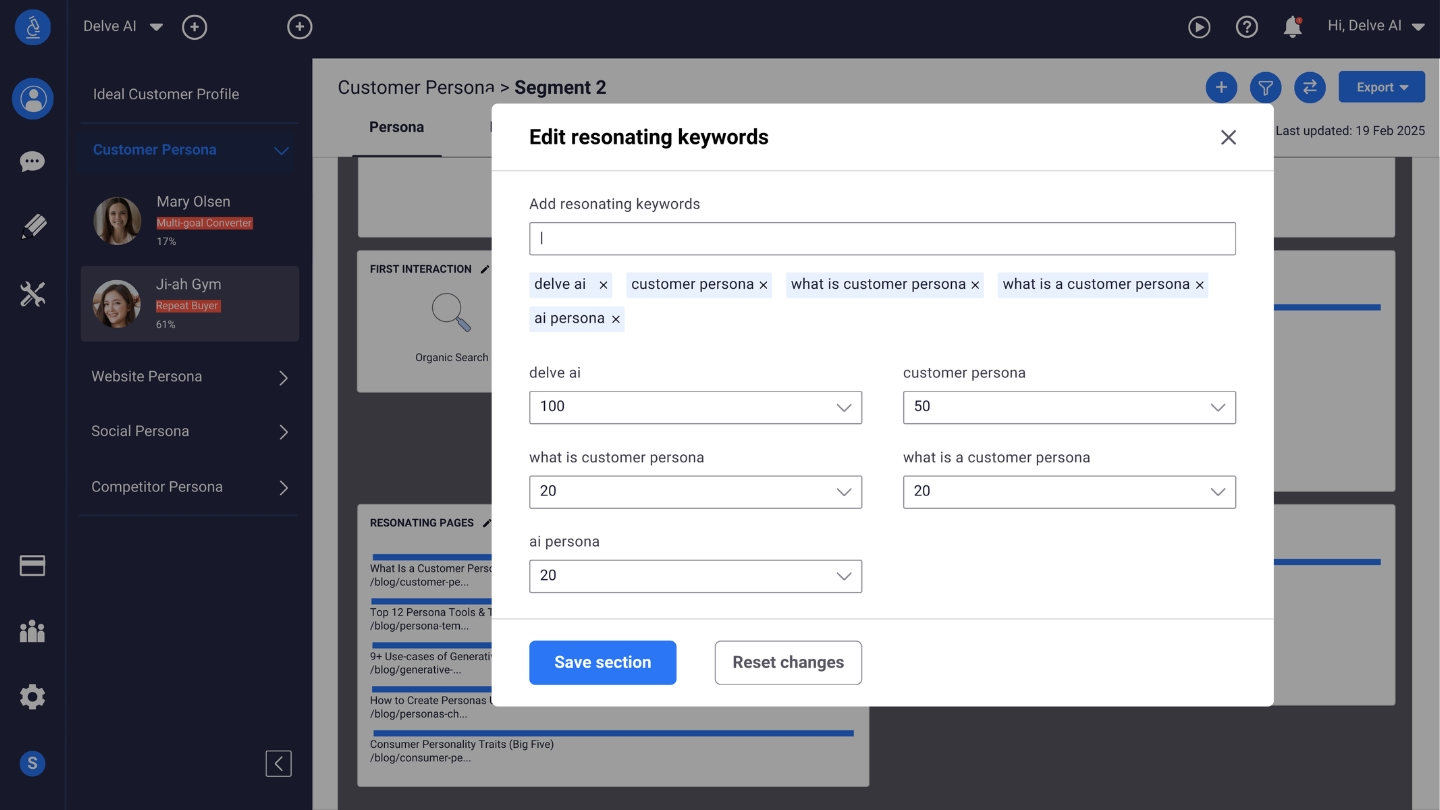Open the chat bubble sidebar icon
Screen dimensions: 1440x810
(33, 162)
